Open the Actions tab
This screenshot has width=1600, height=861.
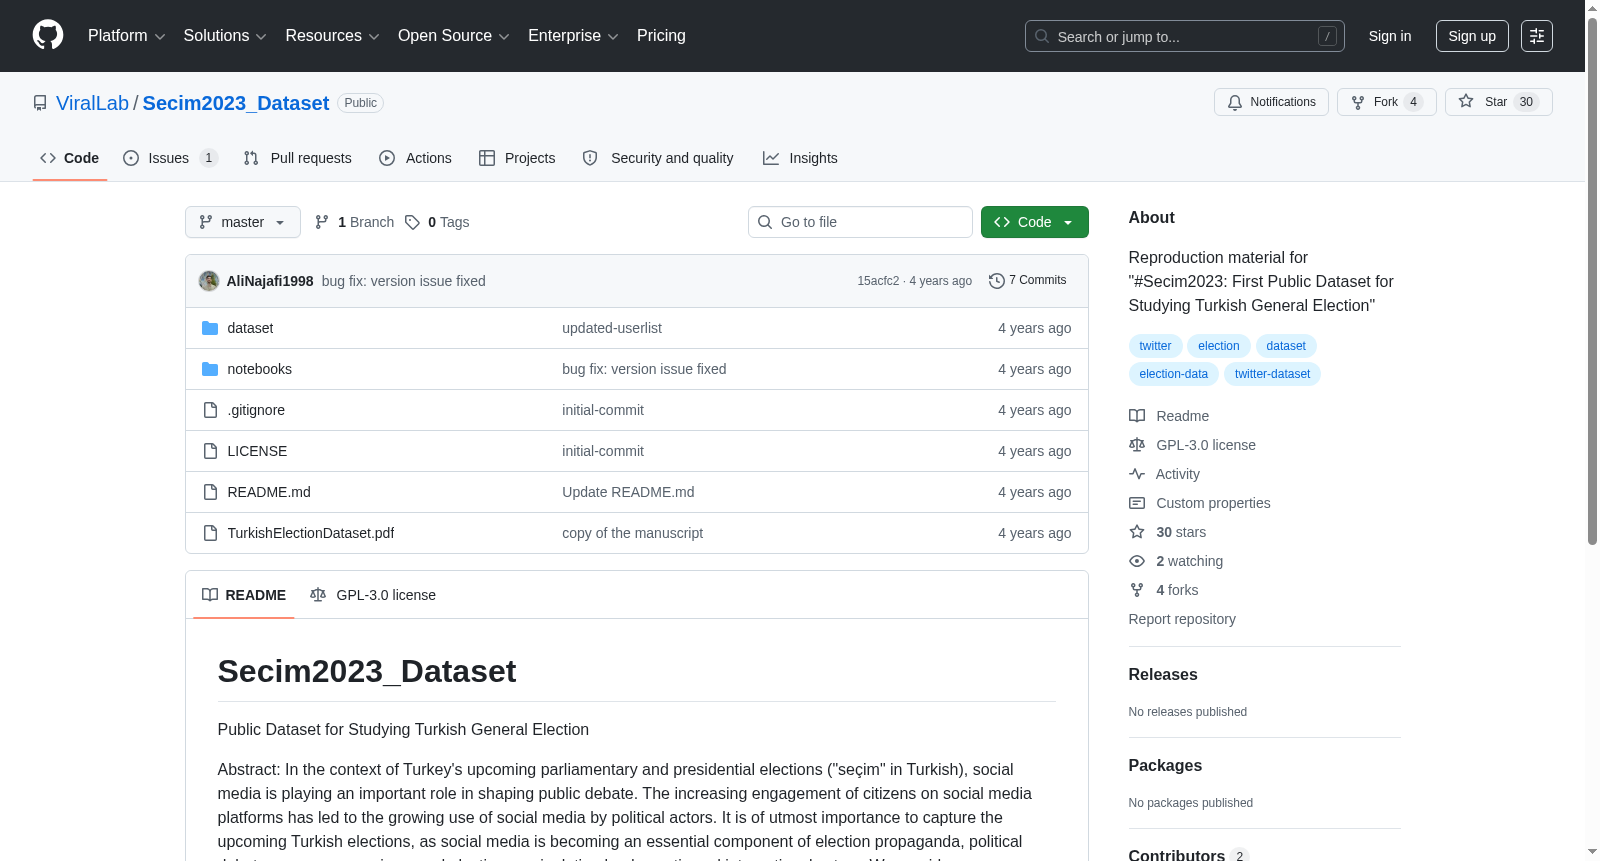pos(416,158)
